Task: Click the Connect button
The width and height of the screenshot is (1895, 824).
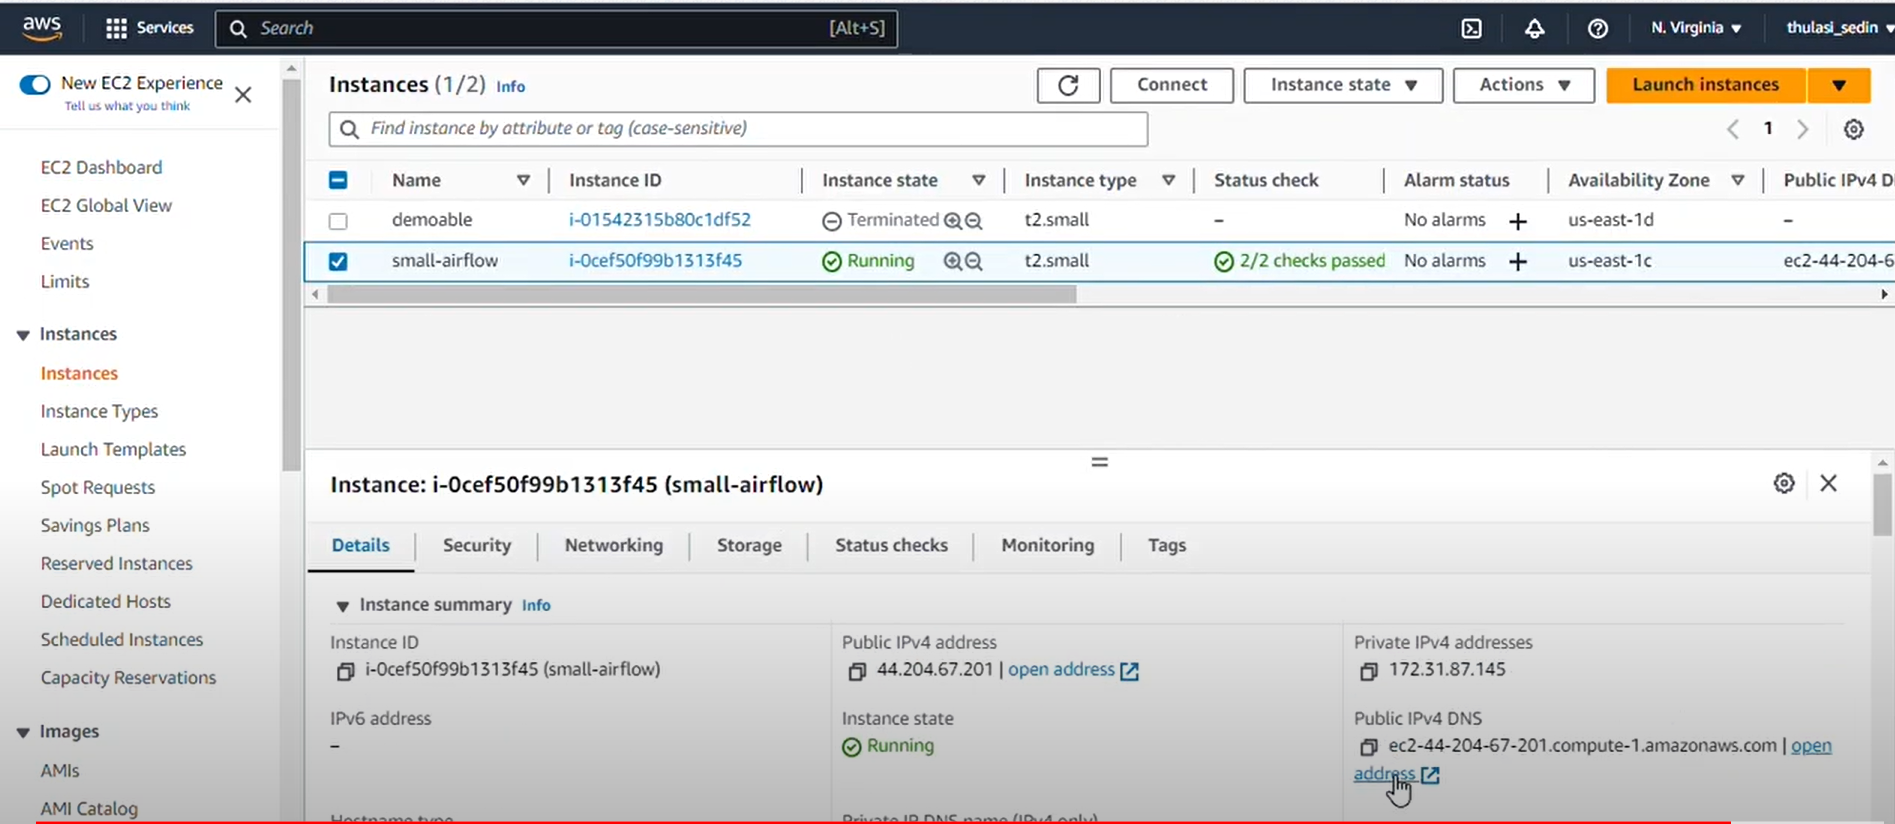Action: (x=1171, y=85)
